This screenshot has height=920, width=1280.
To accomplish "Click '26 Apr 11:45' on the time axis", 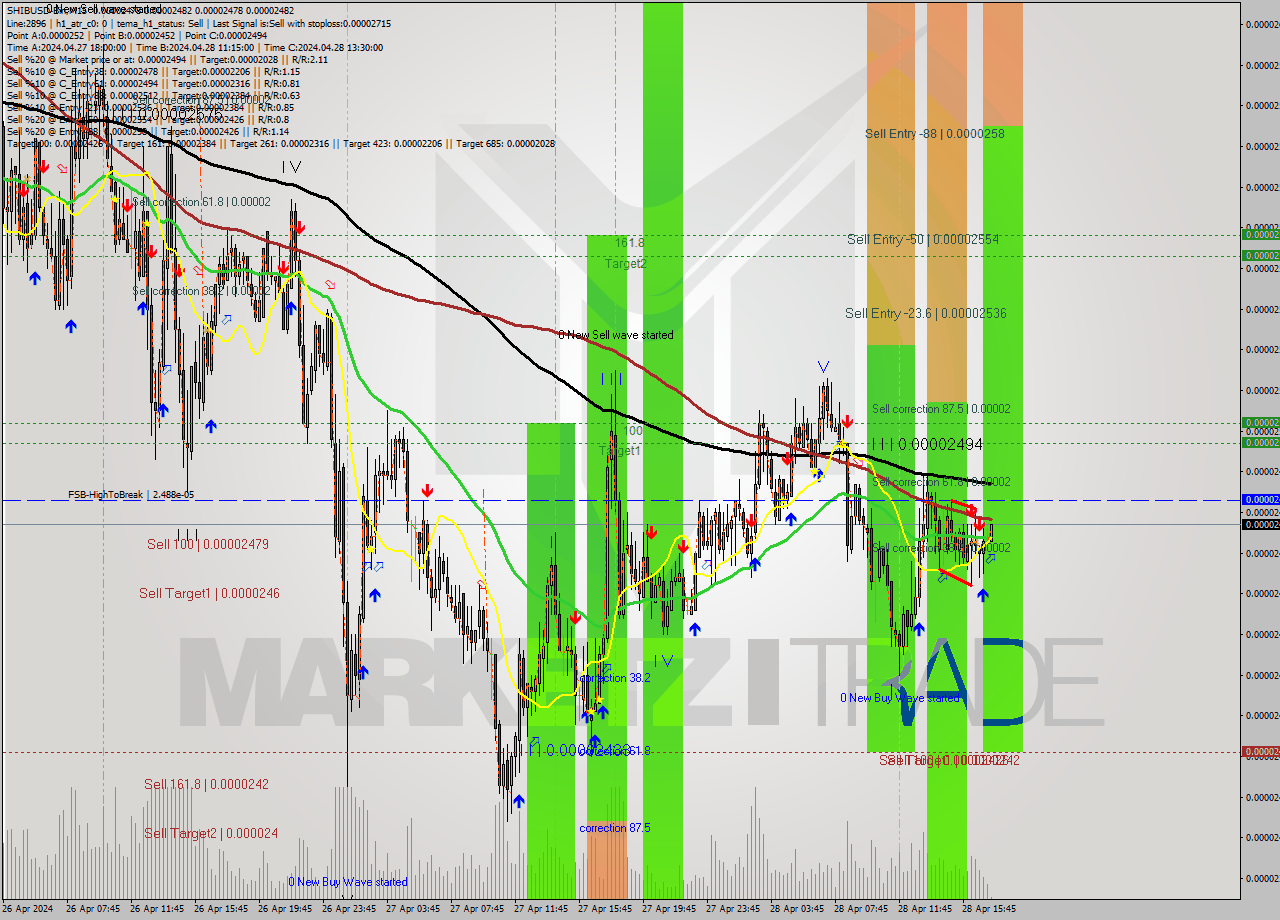I will pyautogui.click(x=159, y=909).
